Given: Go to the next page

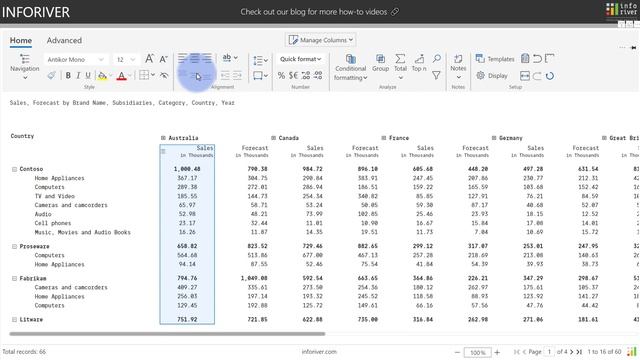Looking at the screenshot, I should point(572,352).
